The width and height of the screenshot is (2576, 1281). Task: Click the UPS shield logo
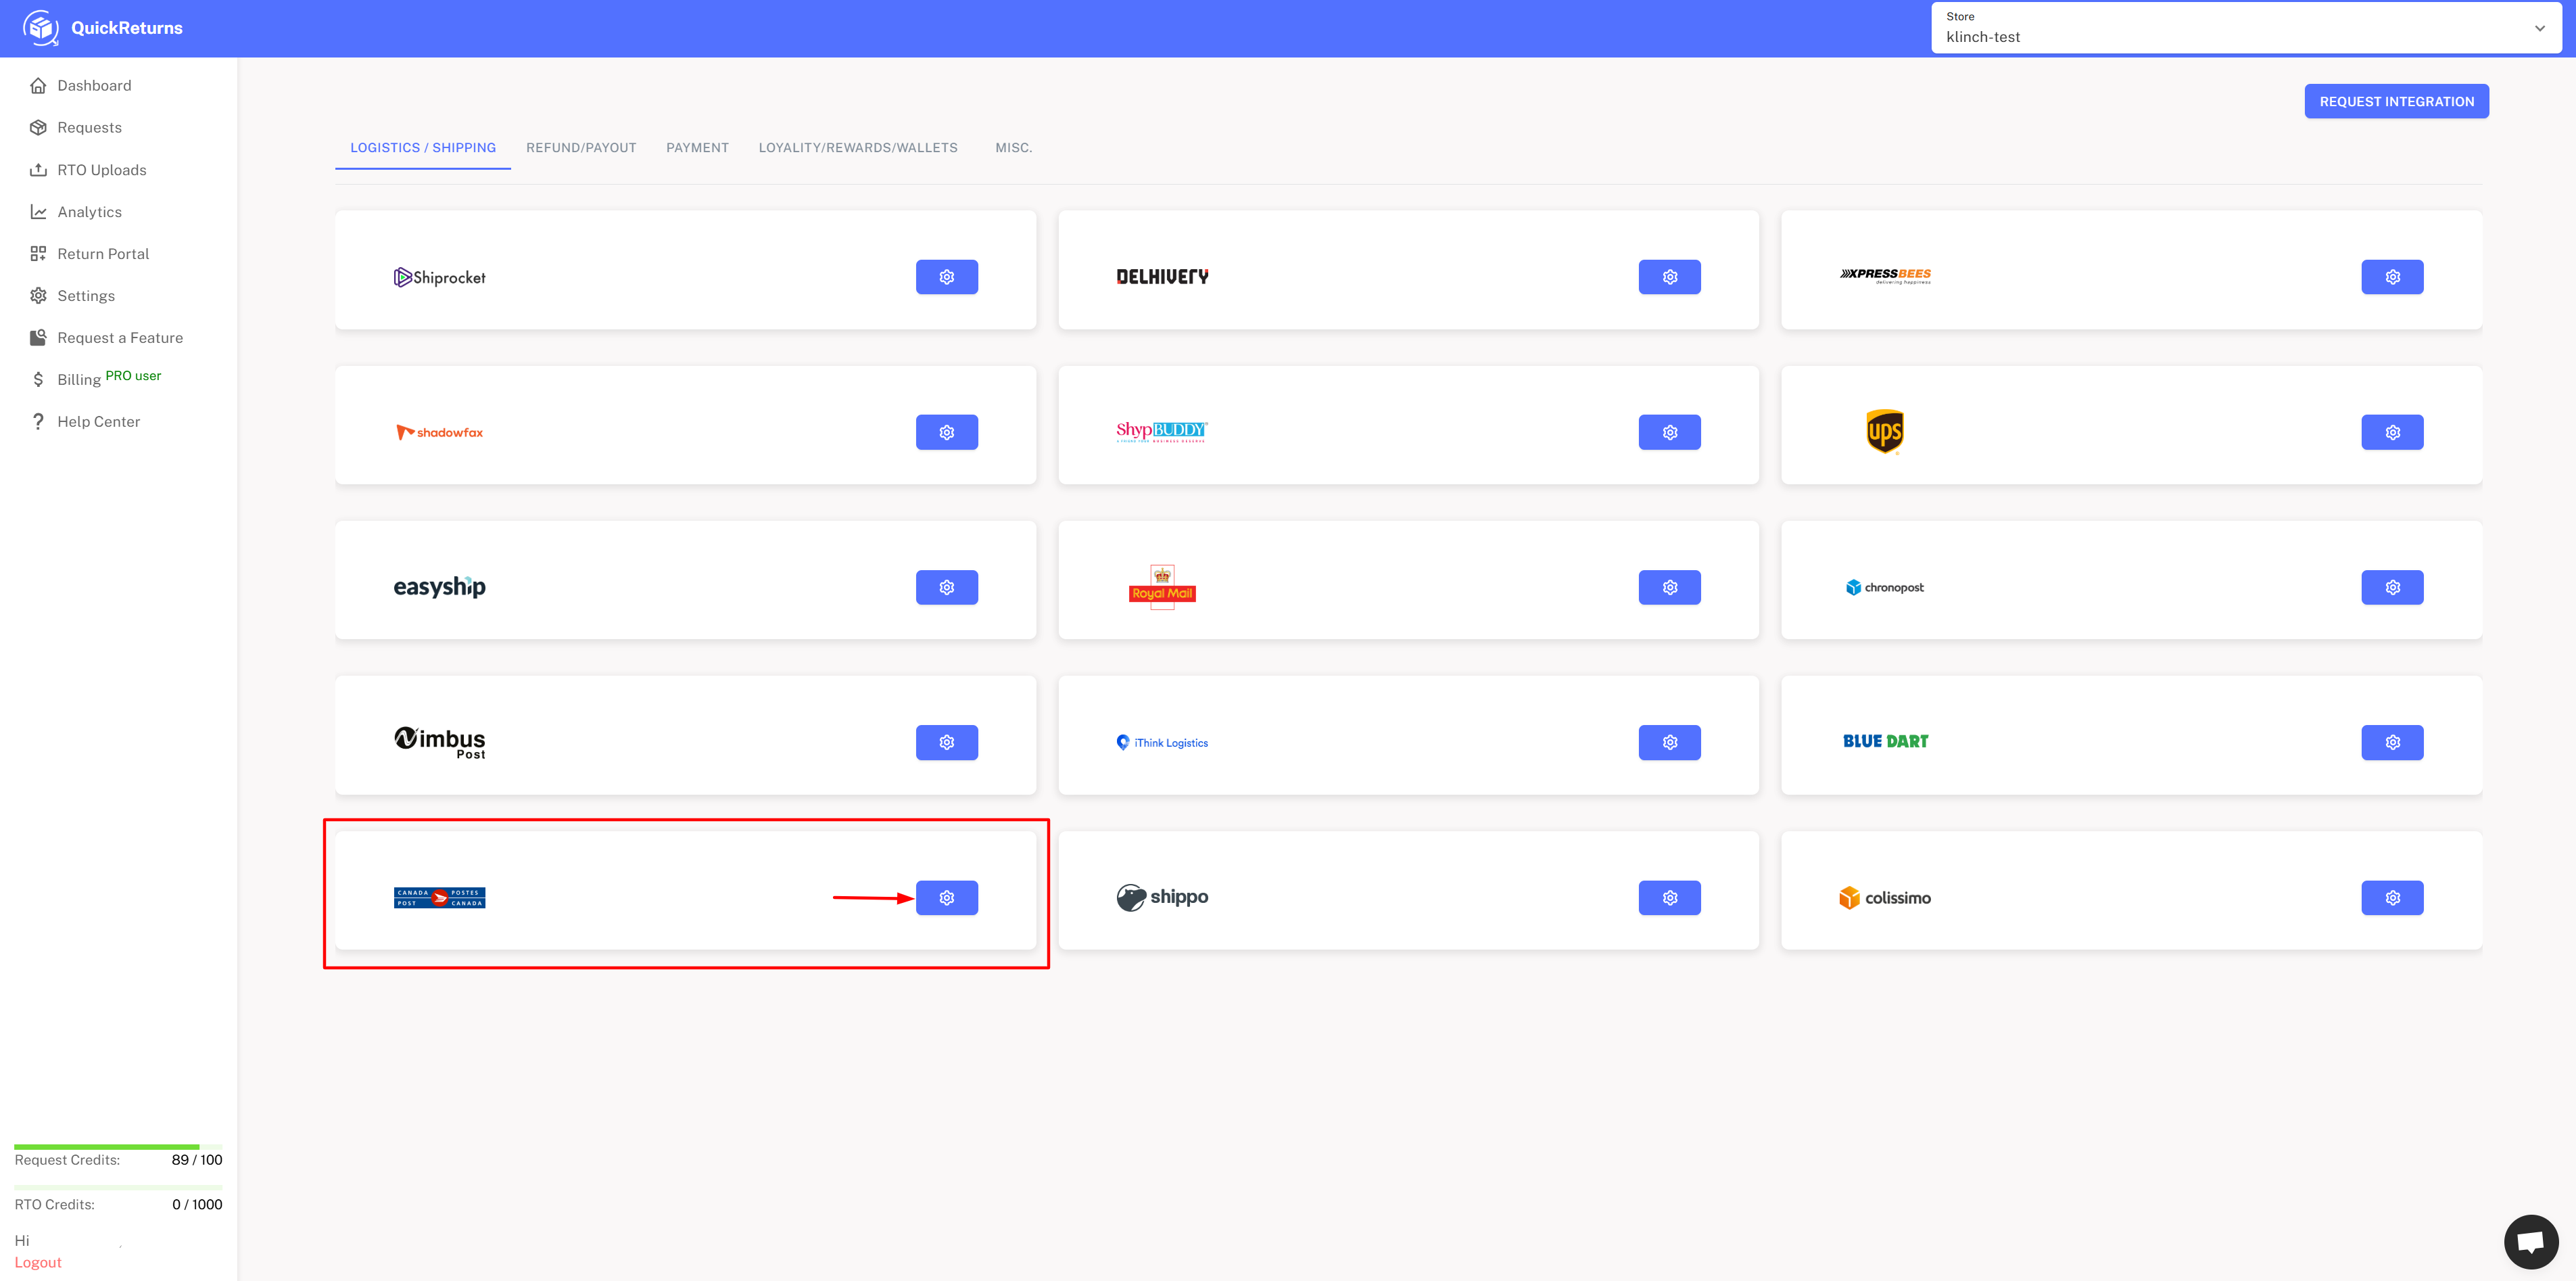point(1884,432)
